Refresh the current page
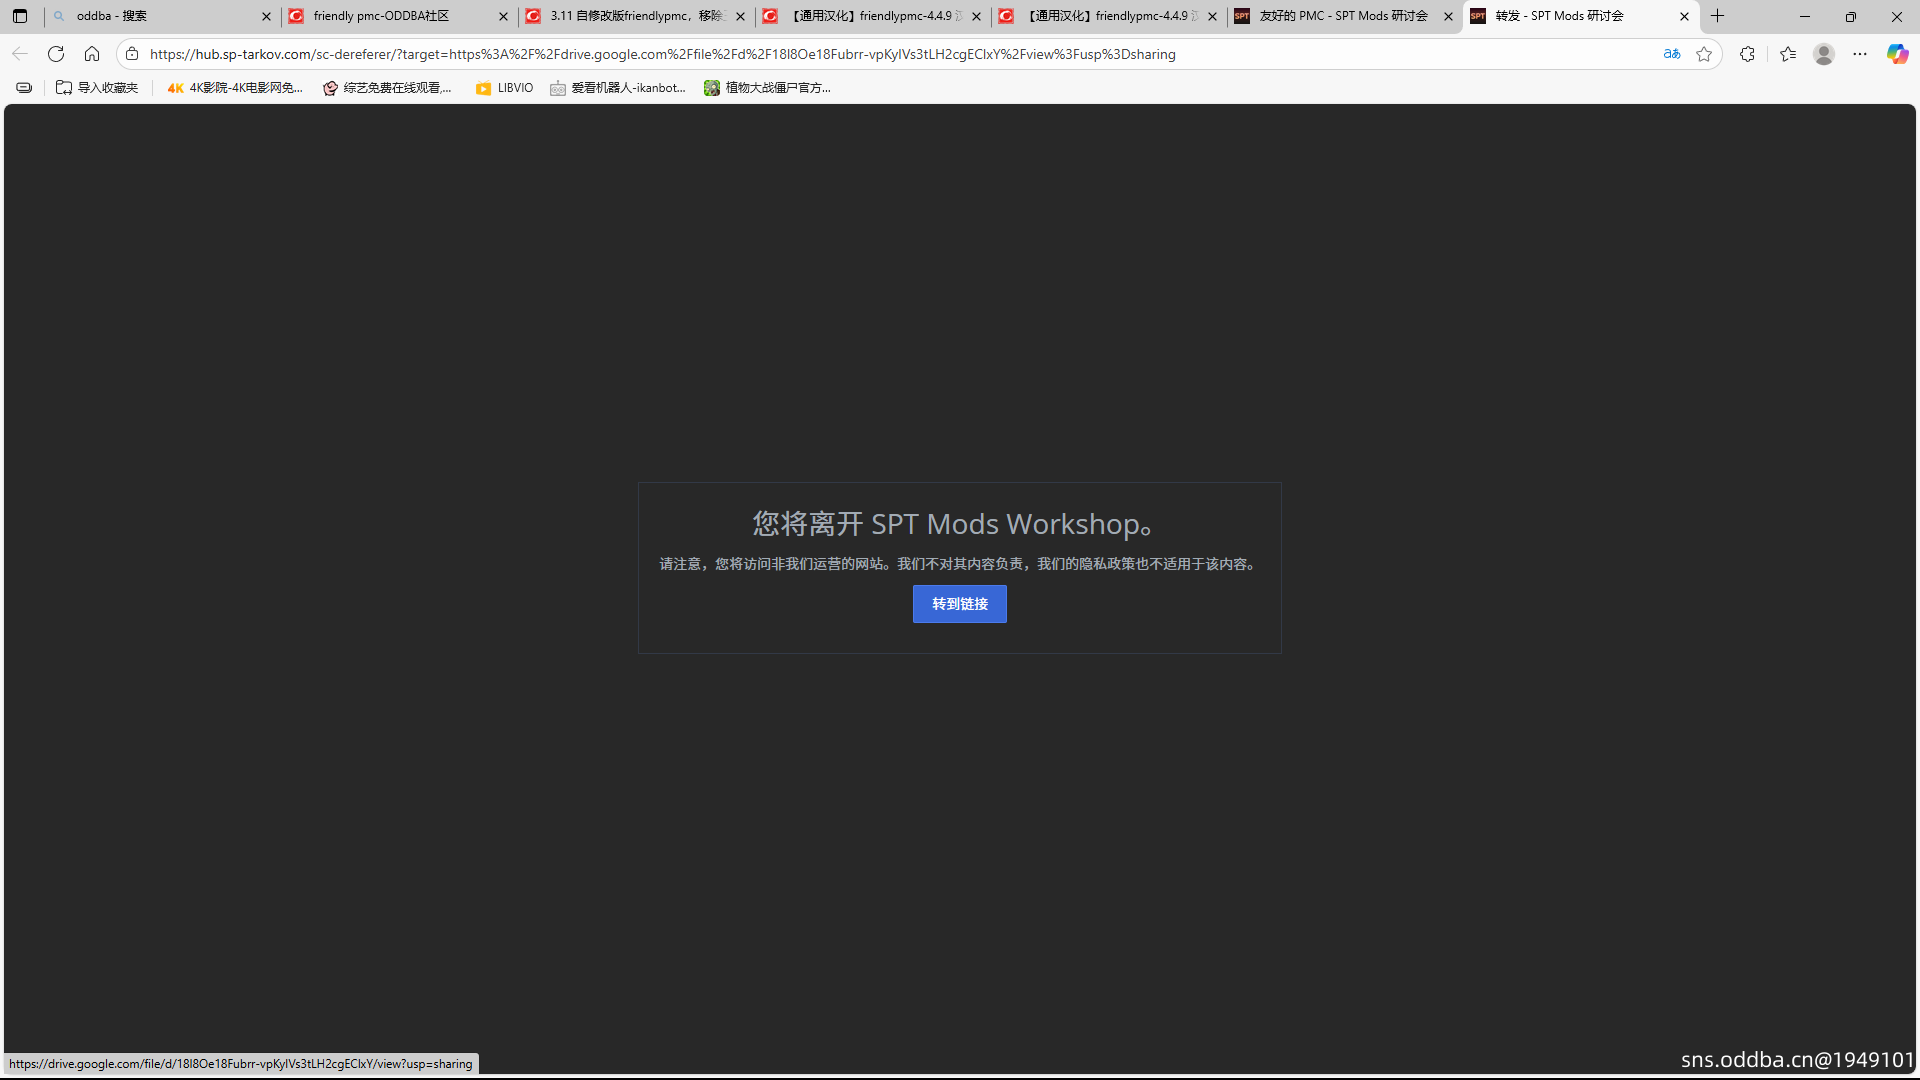Image resolution: width=1920 pixels, height=1080 pixels. point(56,54)
